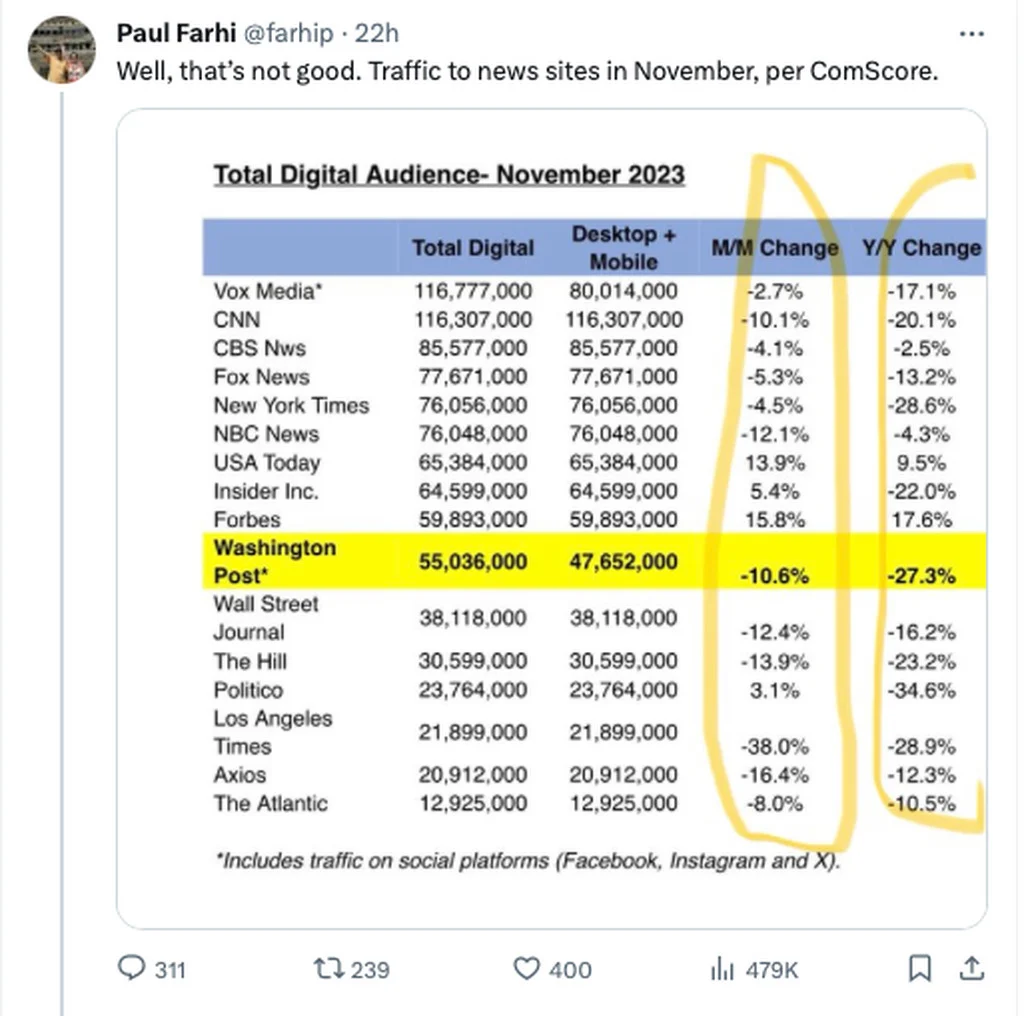Click the M/M Change column header in image

click(773, 248)
